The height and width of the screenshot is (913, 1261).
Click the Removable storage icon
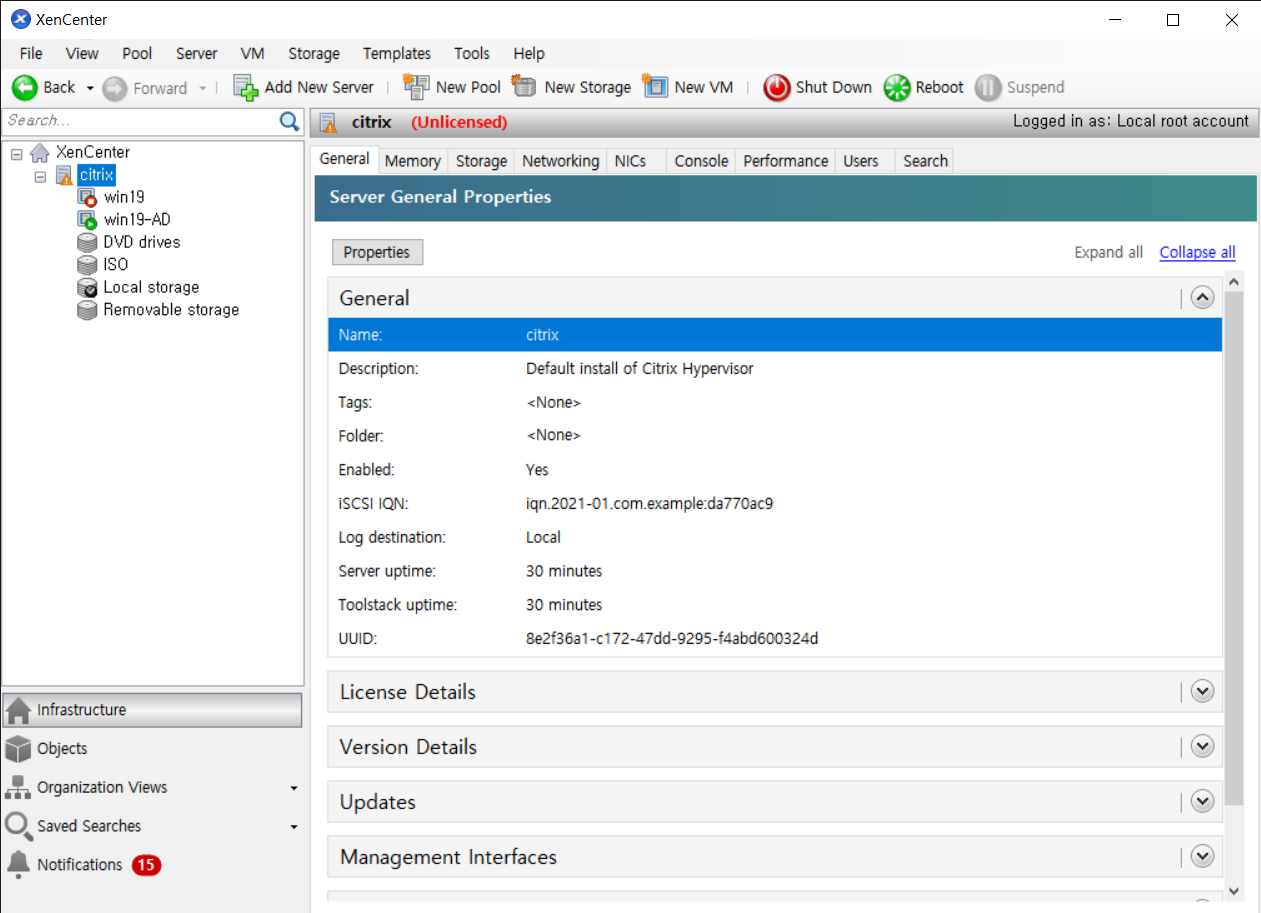click(x=87, y=310)
